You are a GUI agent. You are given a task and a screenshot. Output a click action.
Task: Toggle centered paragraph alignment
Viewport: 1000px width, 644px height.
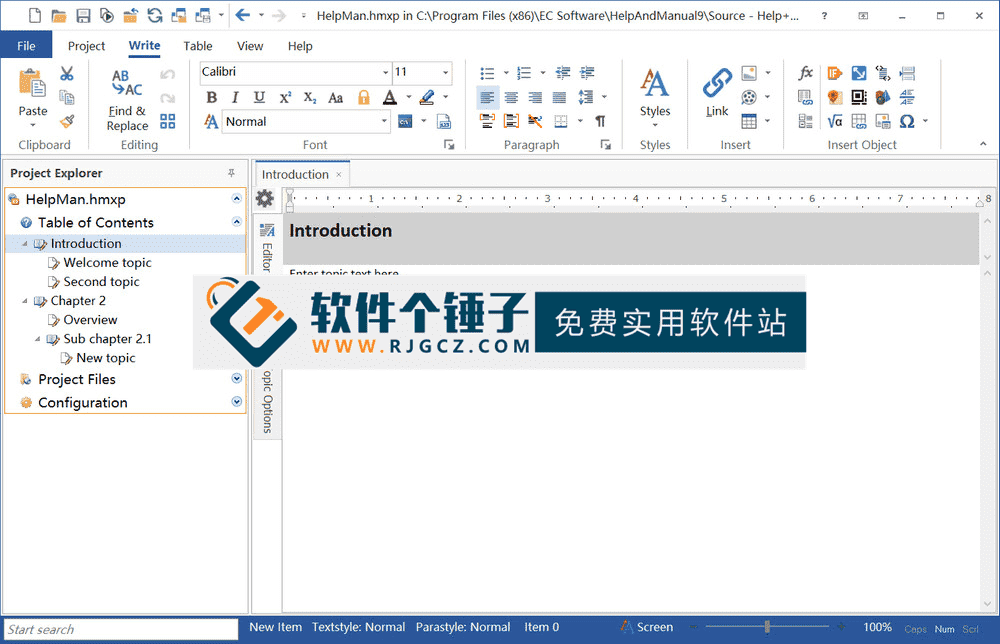pyautogui.click(x=511, y=97)
